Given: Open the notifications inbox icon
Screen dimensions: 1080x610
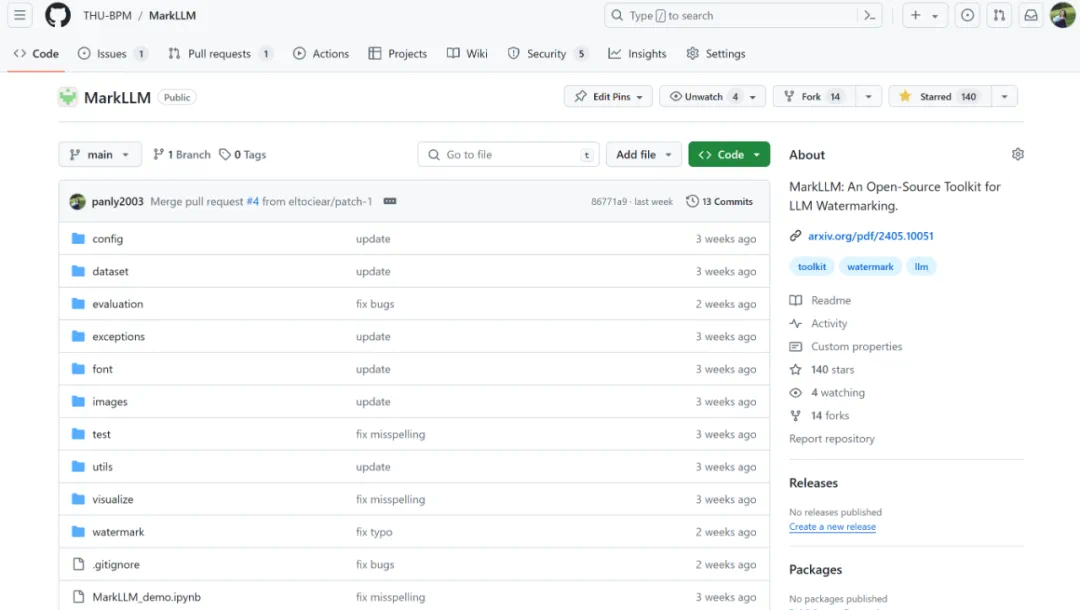Looking at the screenshot, I should coord(1031,16).
